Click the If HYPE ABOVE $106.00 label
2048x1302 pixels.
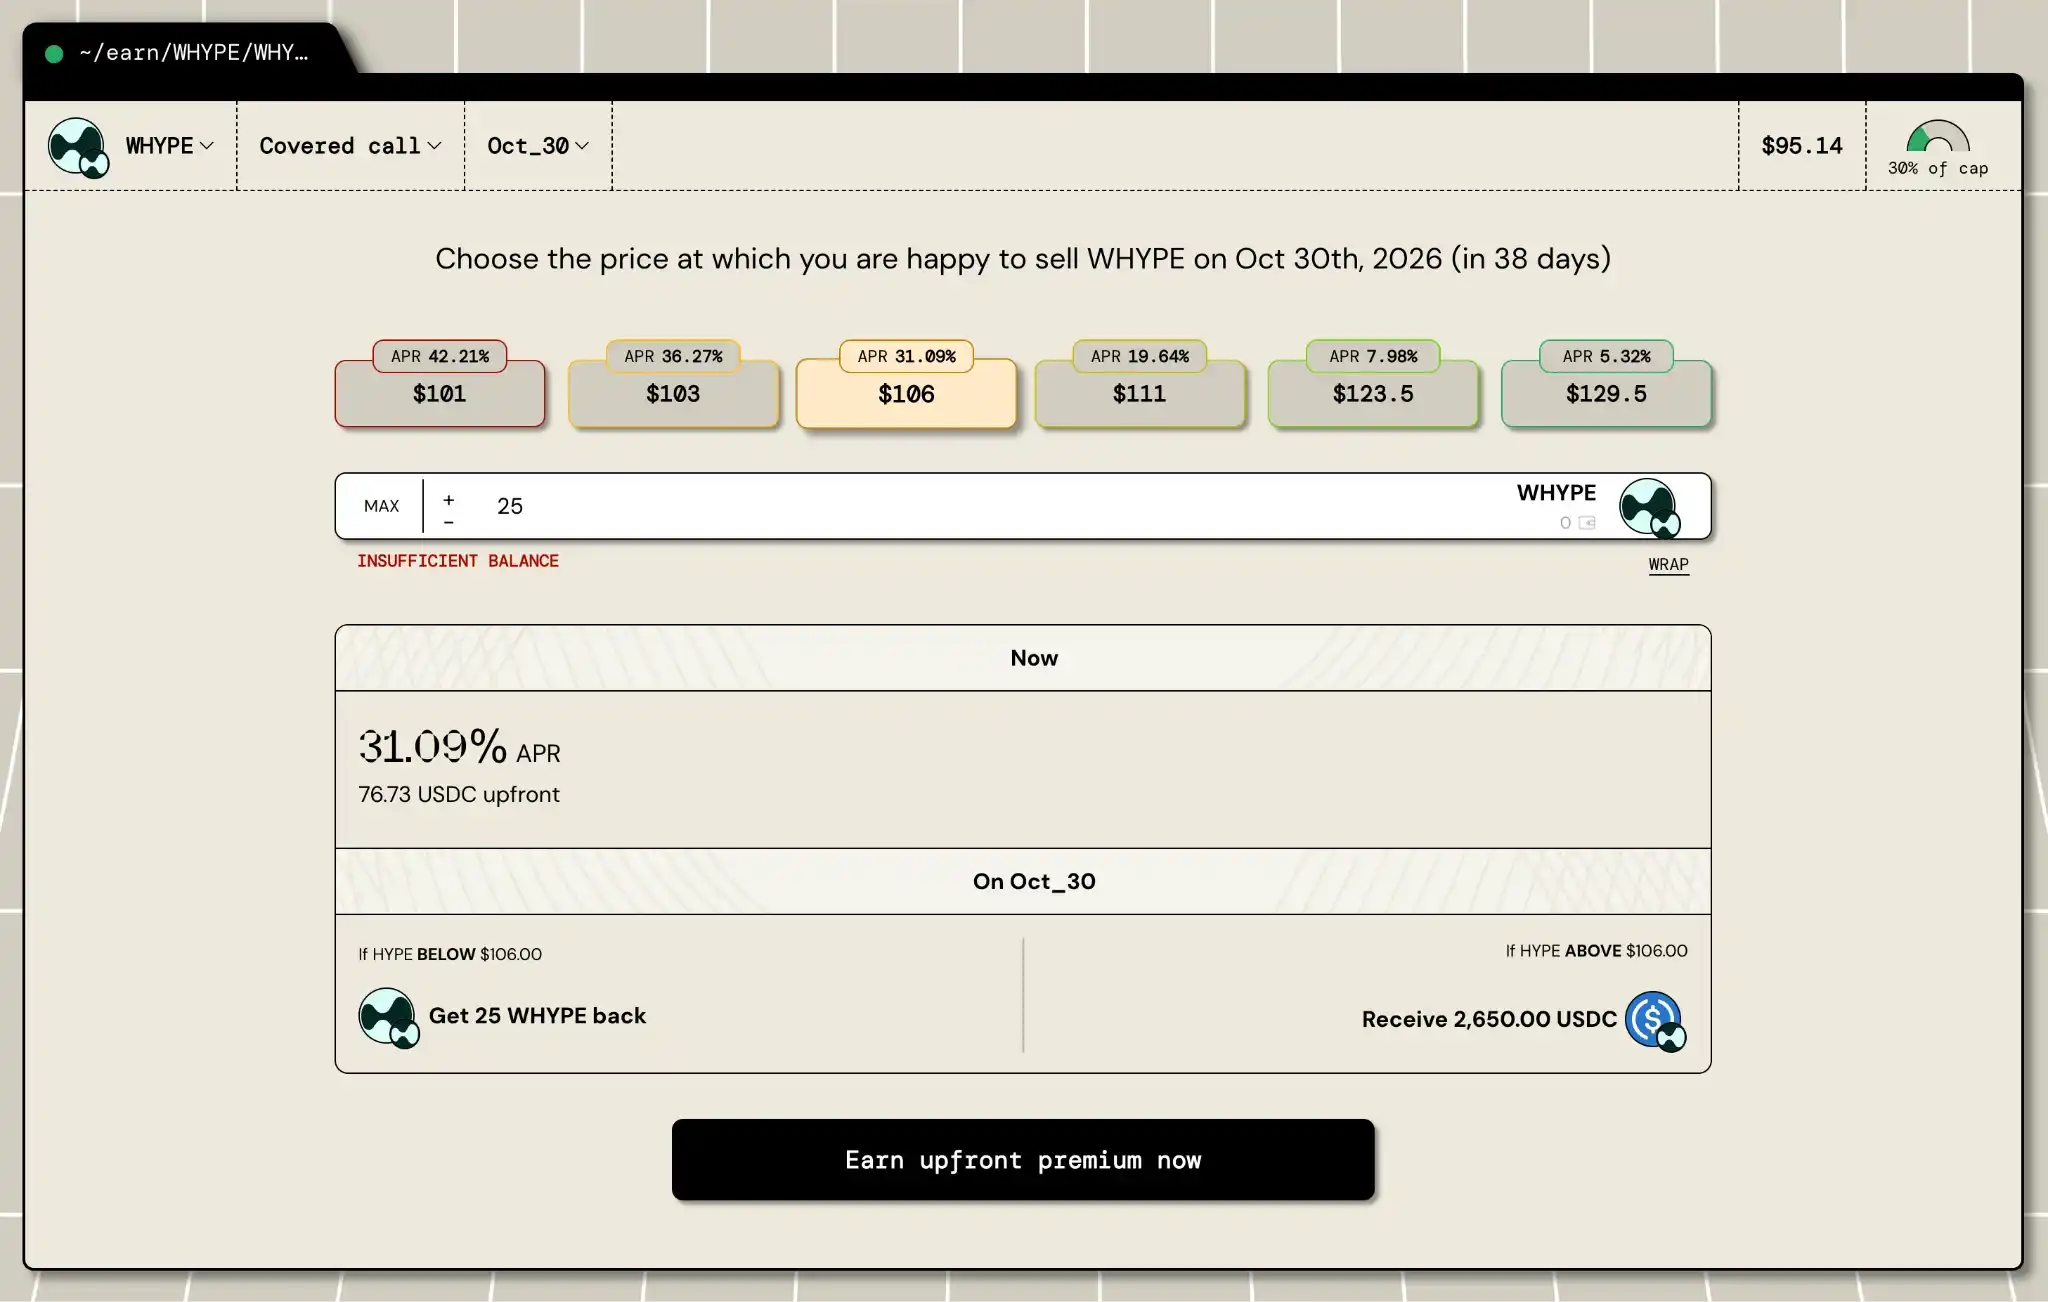coord(1596,951)
